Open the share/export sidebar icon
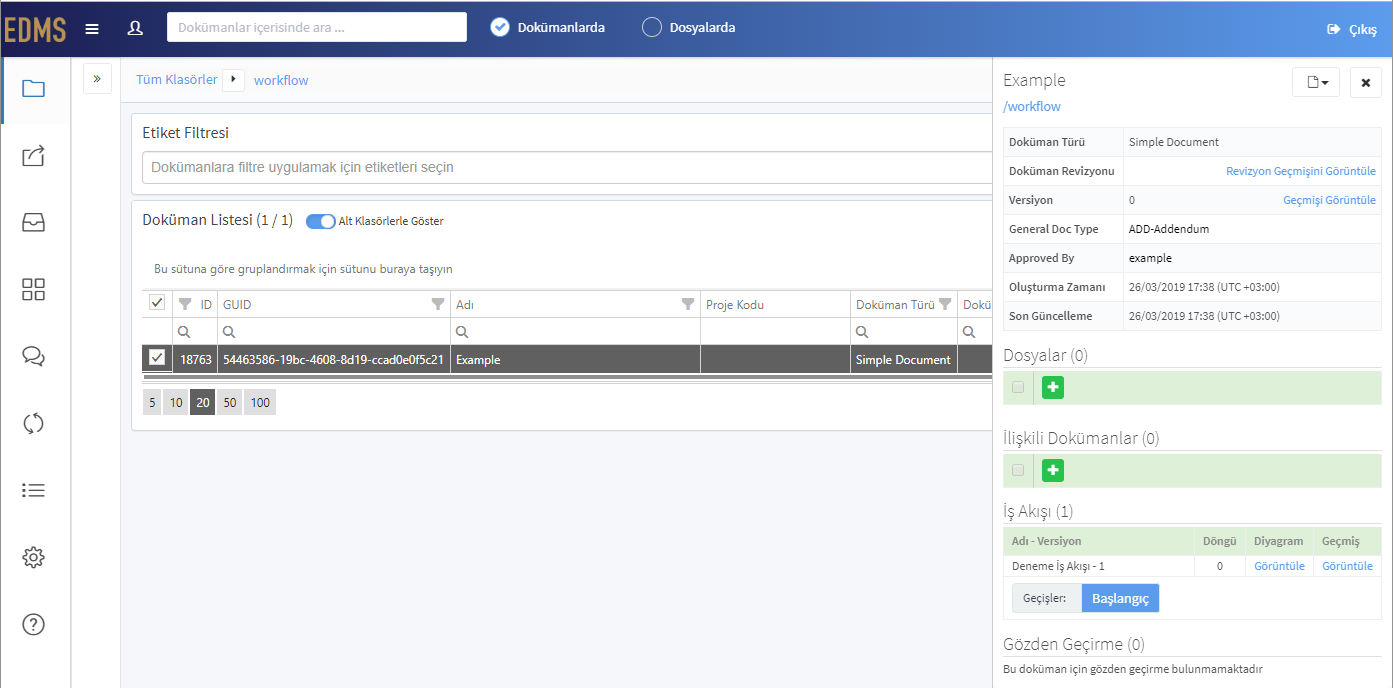This screenshot has height=688, width=1393. 33,156
